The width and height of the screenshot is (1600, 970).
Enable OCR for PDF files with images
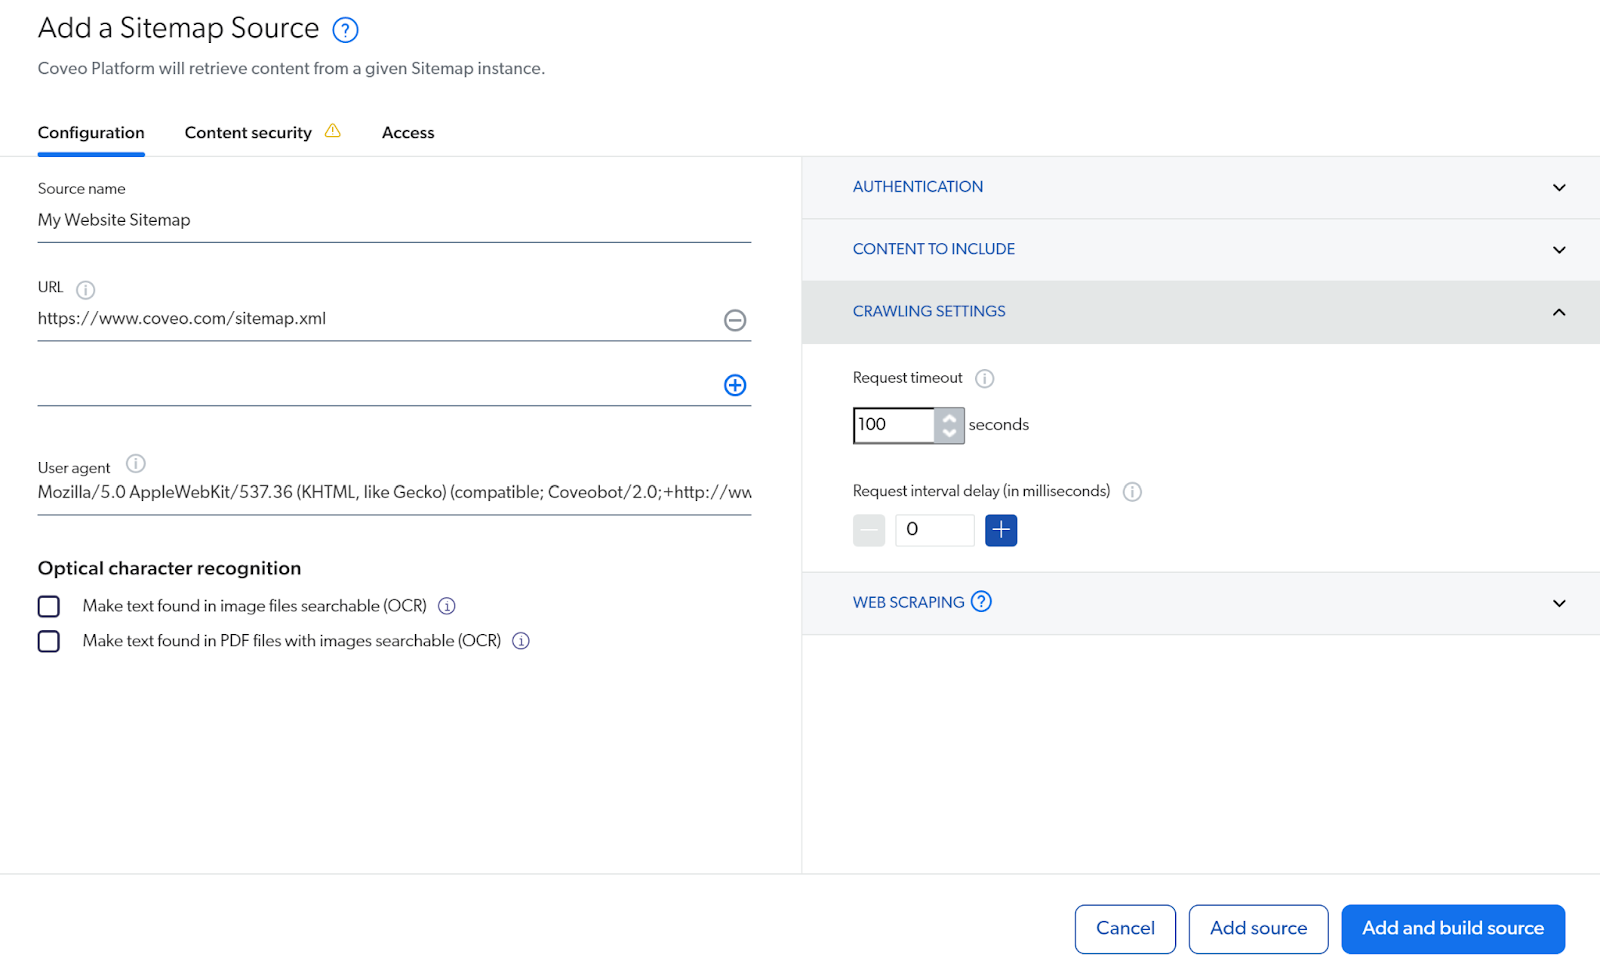click(49, 641)
